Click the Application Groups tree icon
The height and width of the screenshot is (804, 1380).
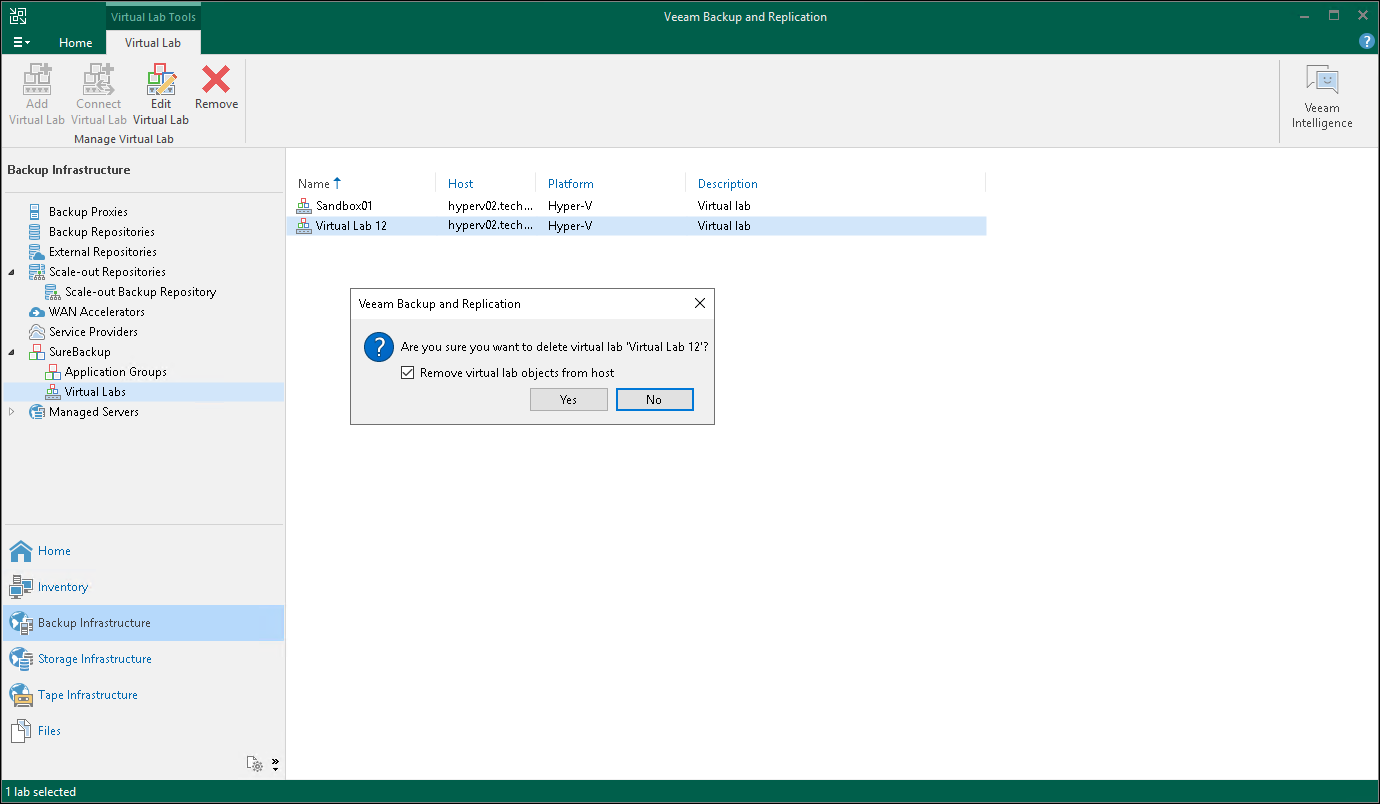(53, 372)
